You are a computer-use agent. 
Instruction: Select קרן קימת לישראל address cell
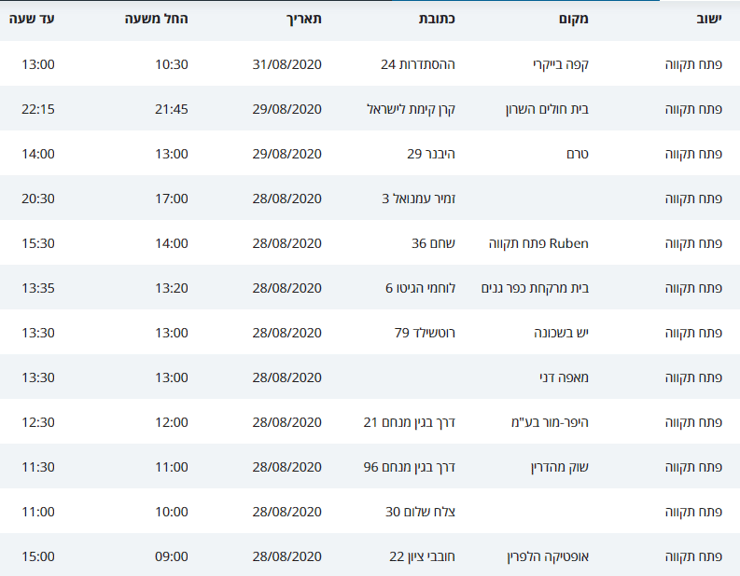pos(411,109)
